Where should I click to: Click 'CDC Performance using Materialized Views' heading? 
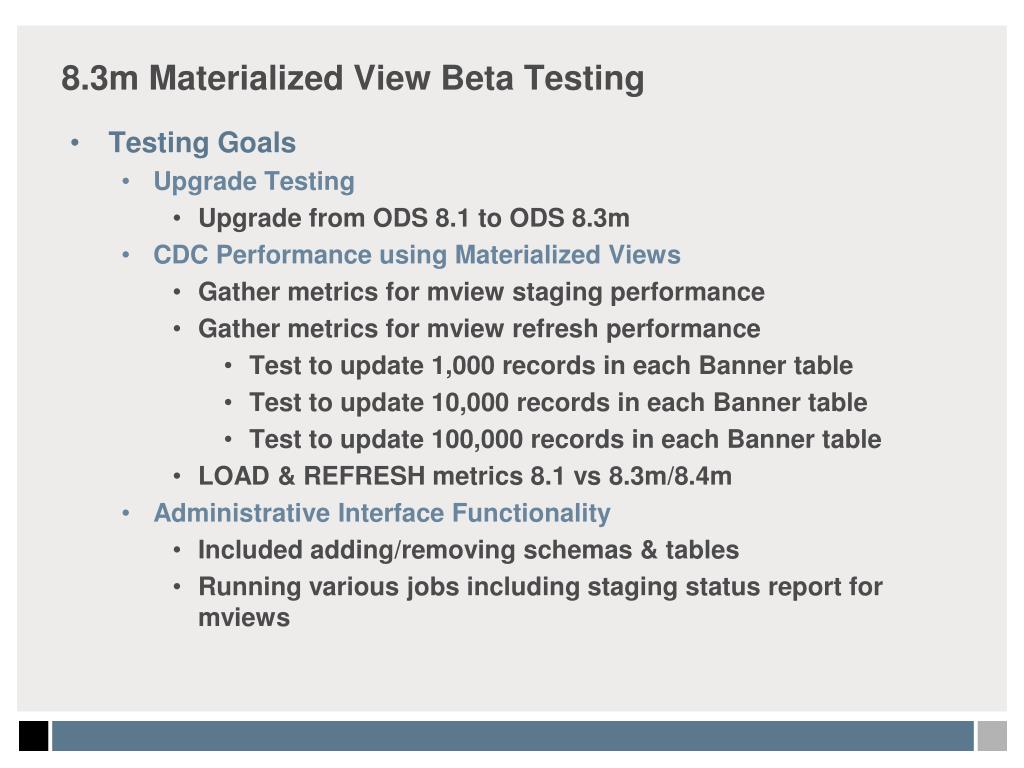(417, 255)
